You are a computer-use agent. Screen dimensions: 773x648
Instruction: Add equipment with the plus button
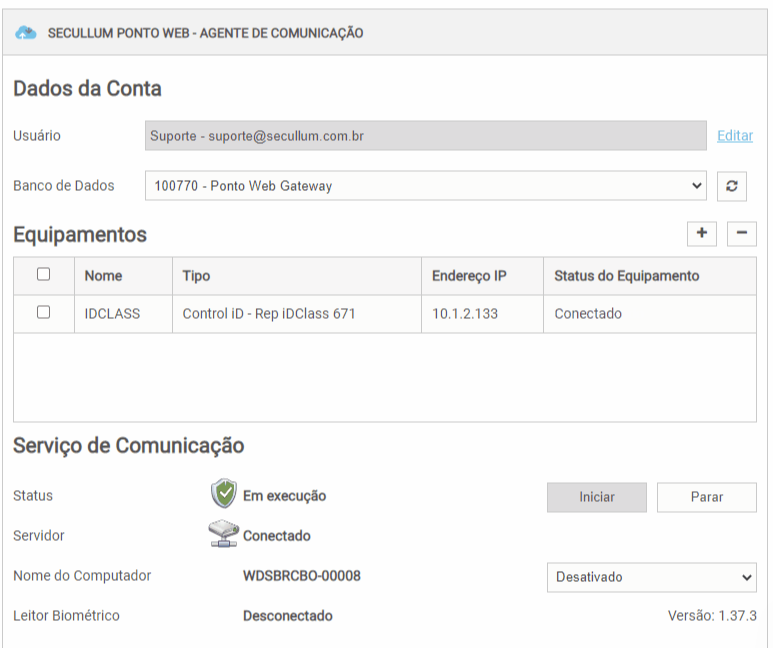pyautogui.click(x=702, y=234)
